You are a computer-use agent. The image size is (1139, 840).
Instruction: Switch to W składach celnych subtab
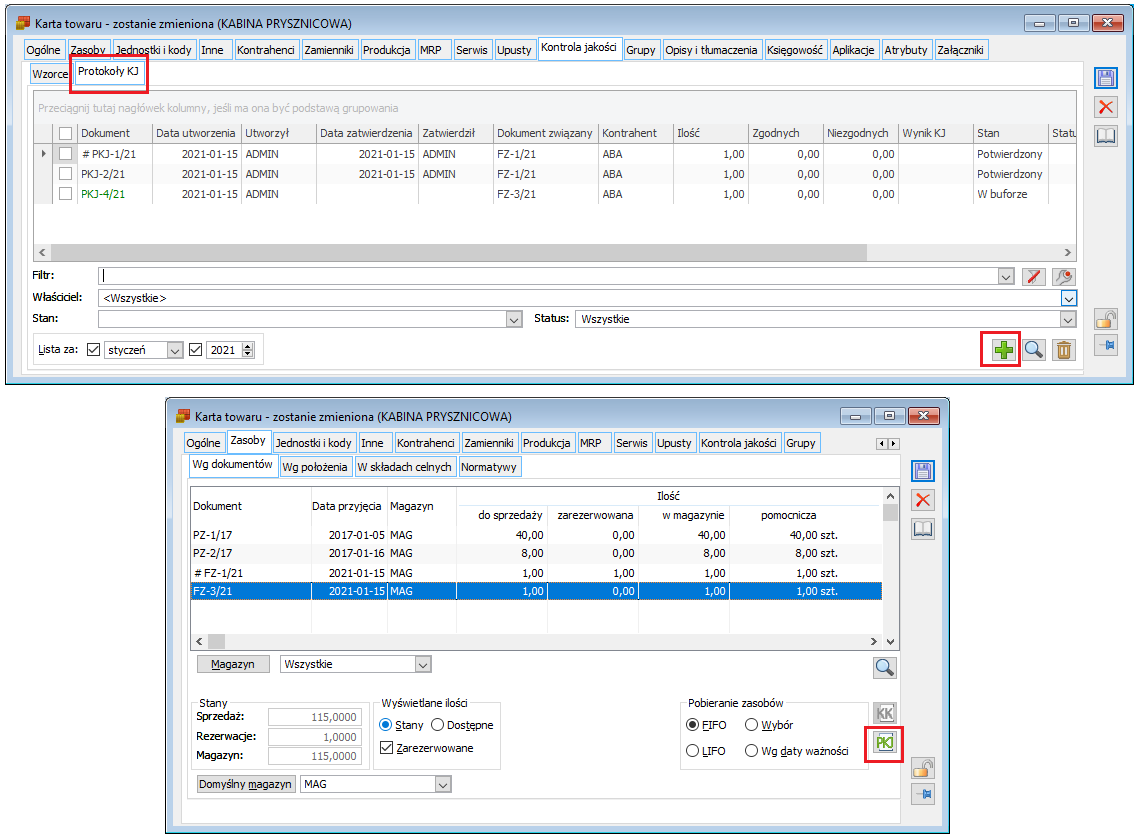click(405, 467)
